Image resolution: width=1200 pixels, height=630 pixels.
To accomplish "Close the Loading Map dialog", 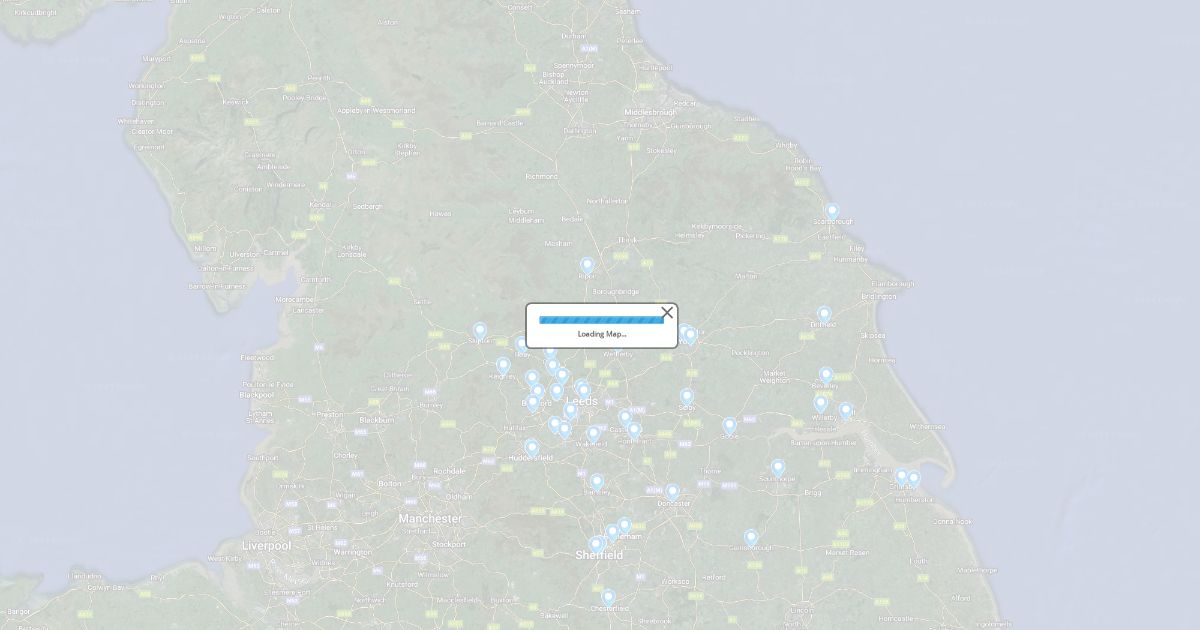I will [x=667, y=313].
